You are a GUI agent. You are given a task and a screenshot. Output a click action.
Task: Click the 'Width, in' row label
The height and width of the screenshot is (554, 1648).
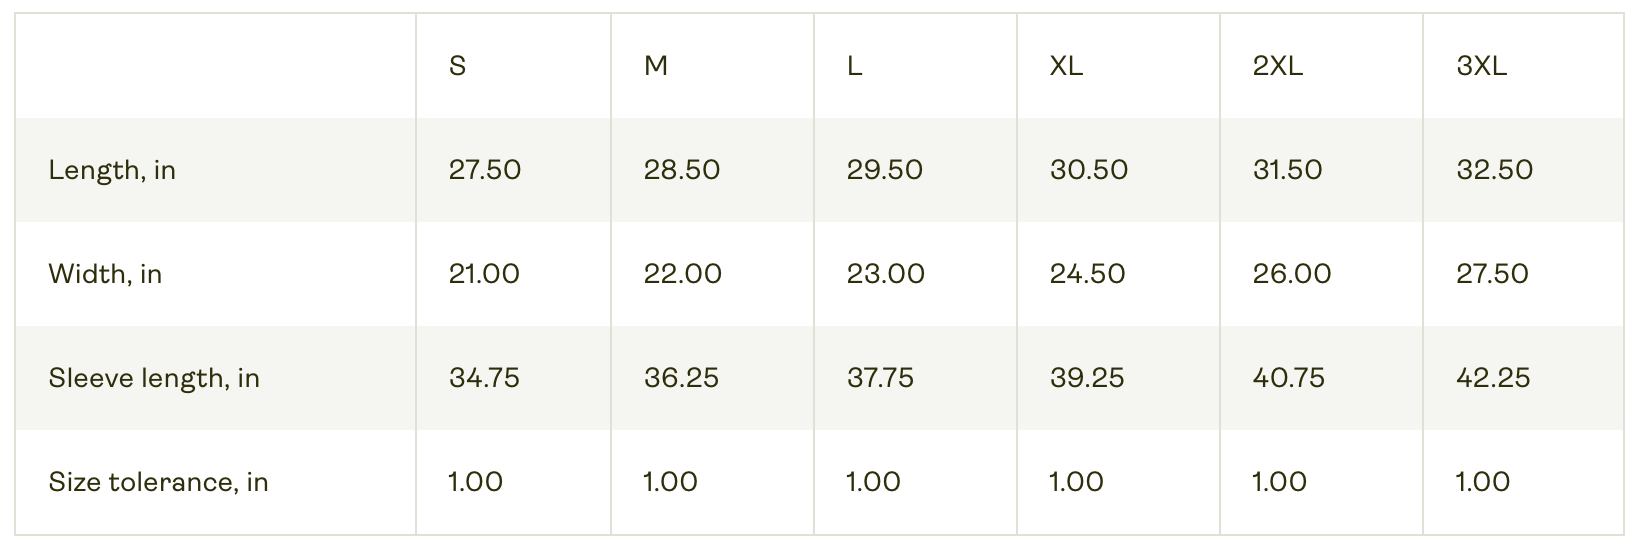pos(105,274)
